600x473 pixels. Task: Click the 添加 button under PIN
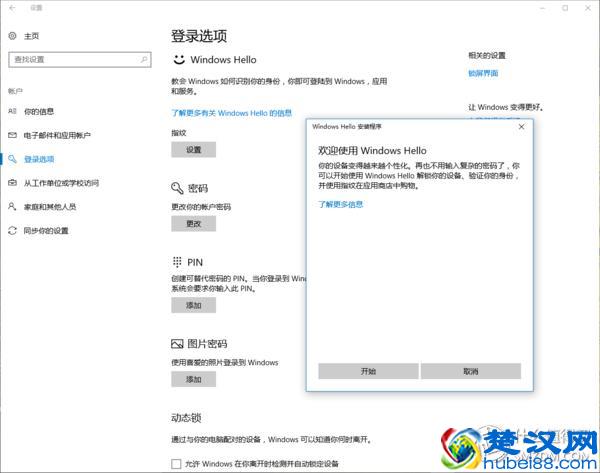point(194,305)
